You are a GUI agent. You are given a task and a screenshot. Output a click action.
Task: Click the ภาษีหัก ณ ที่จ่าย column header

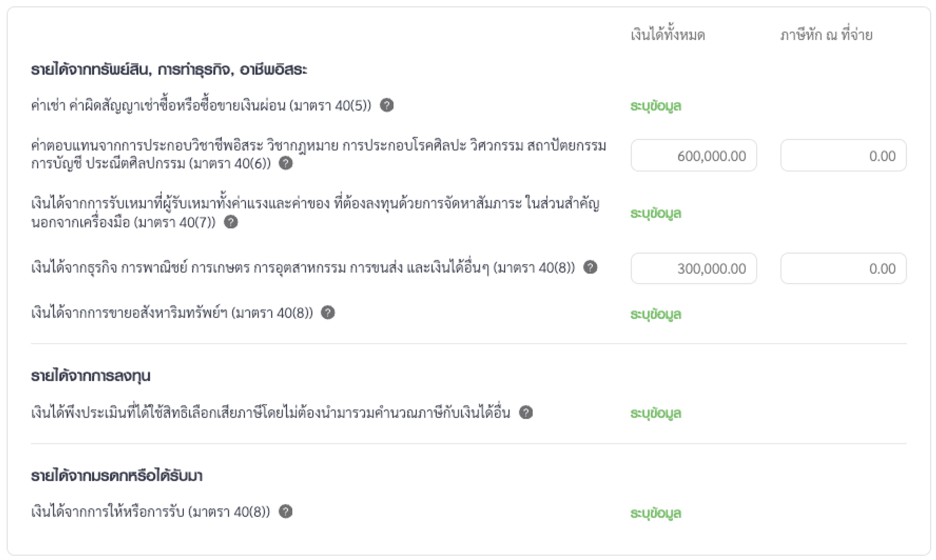(826, 35)
